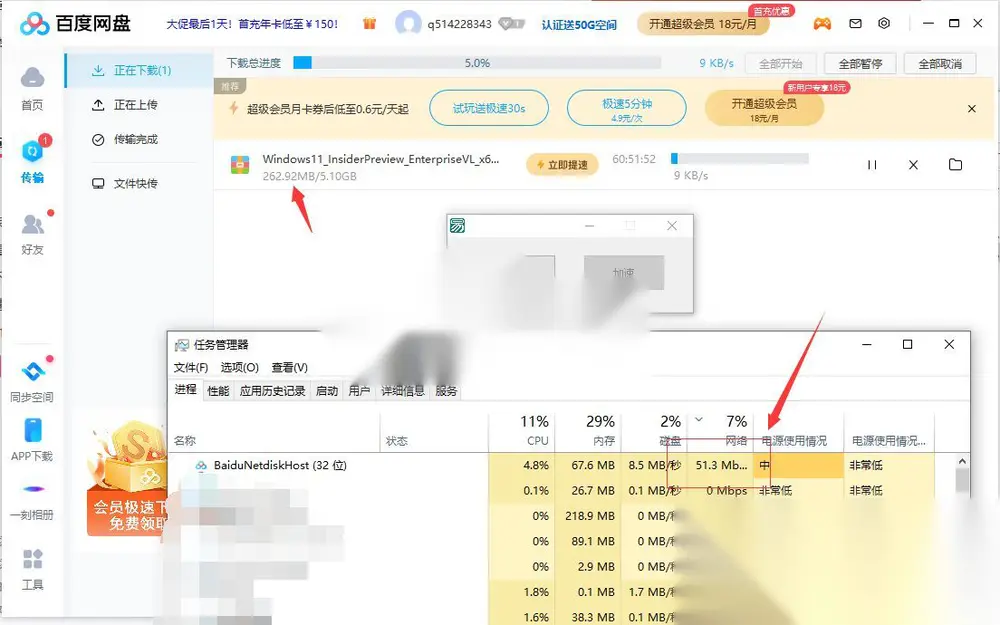Click Task Manager scrollbar up arrow
Viewport: 1000px width, 625px height.
pos(962,461)
